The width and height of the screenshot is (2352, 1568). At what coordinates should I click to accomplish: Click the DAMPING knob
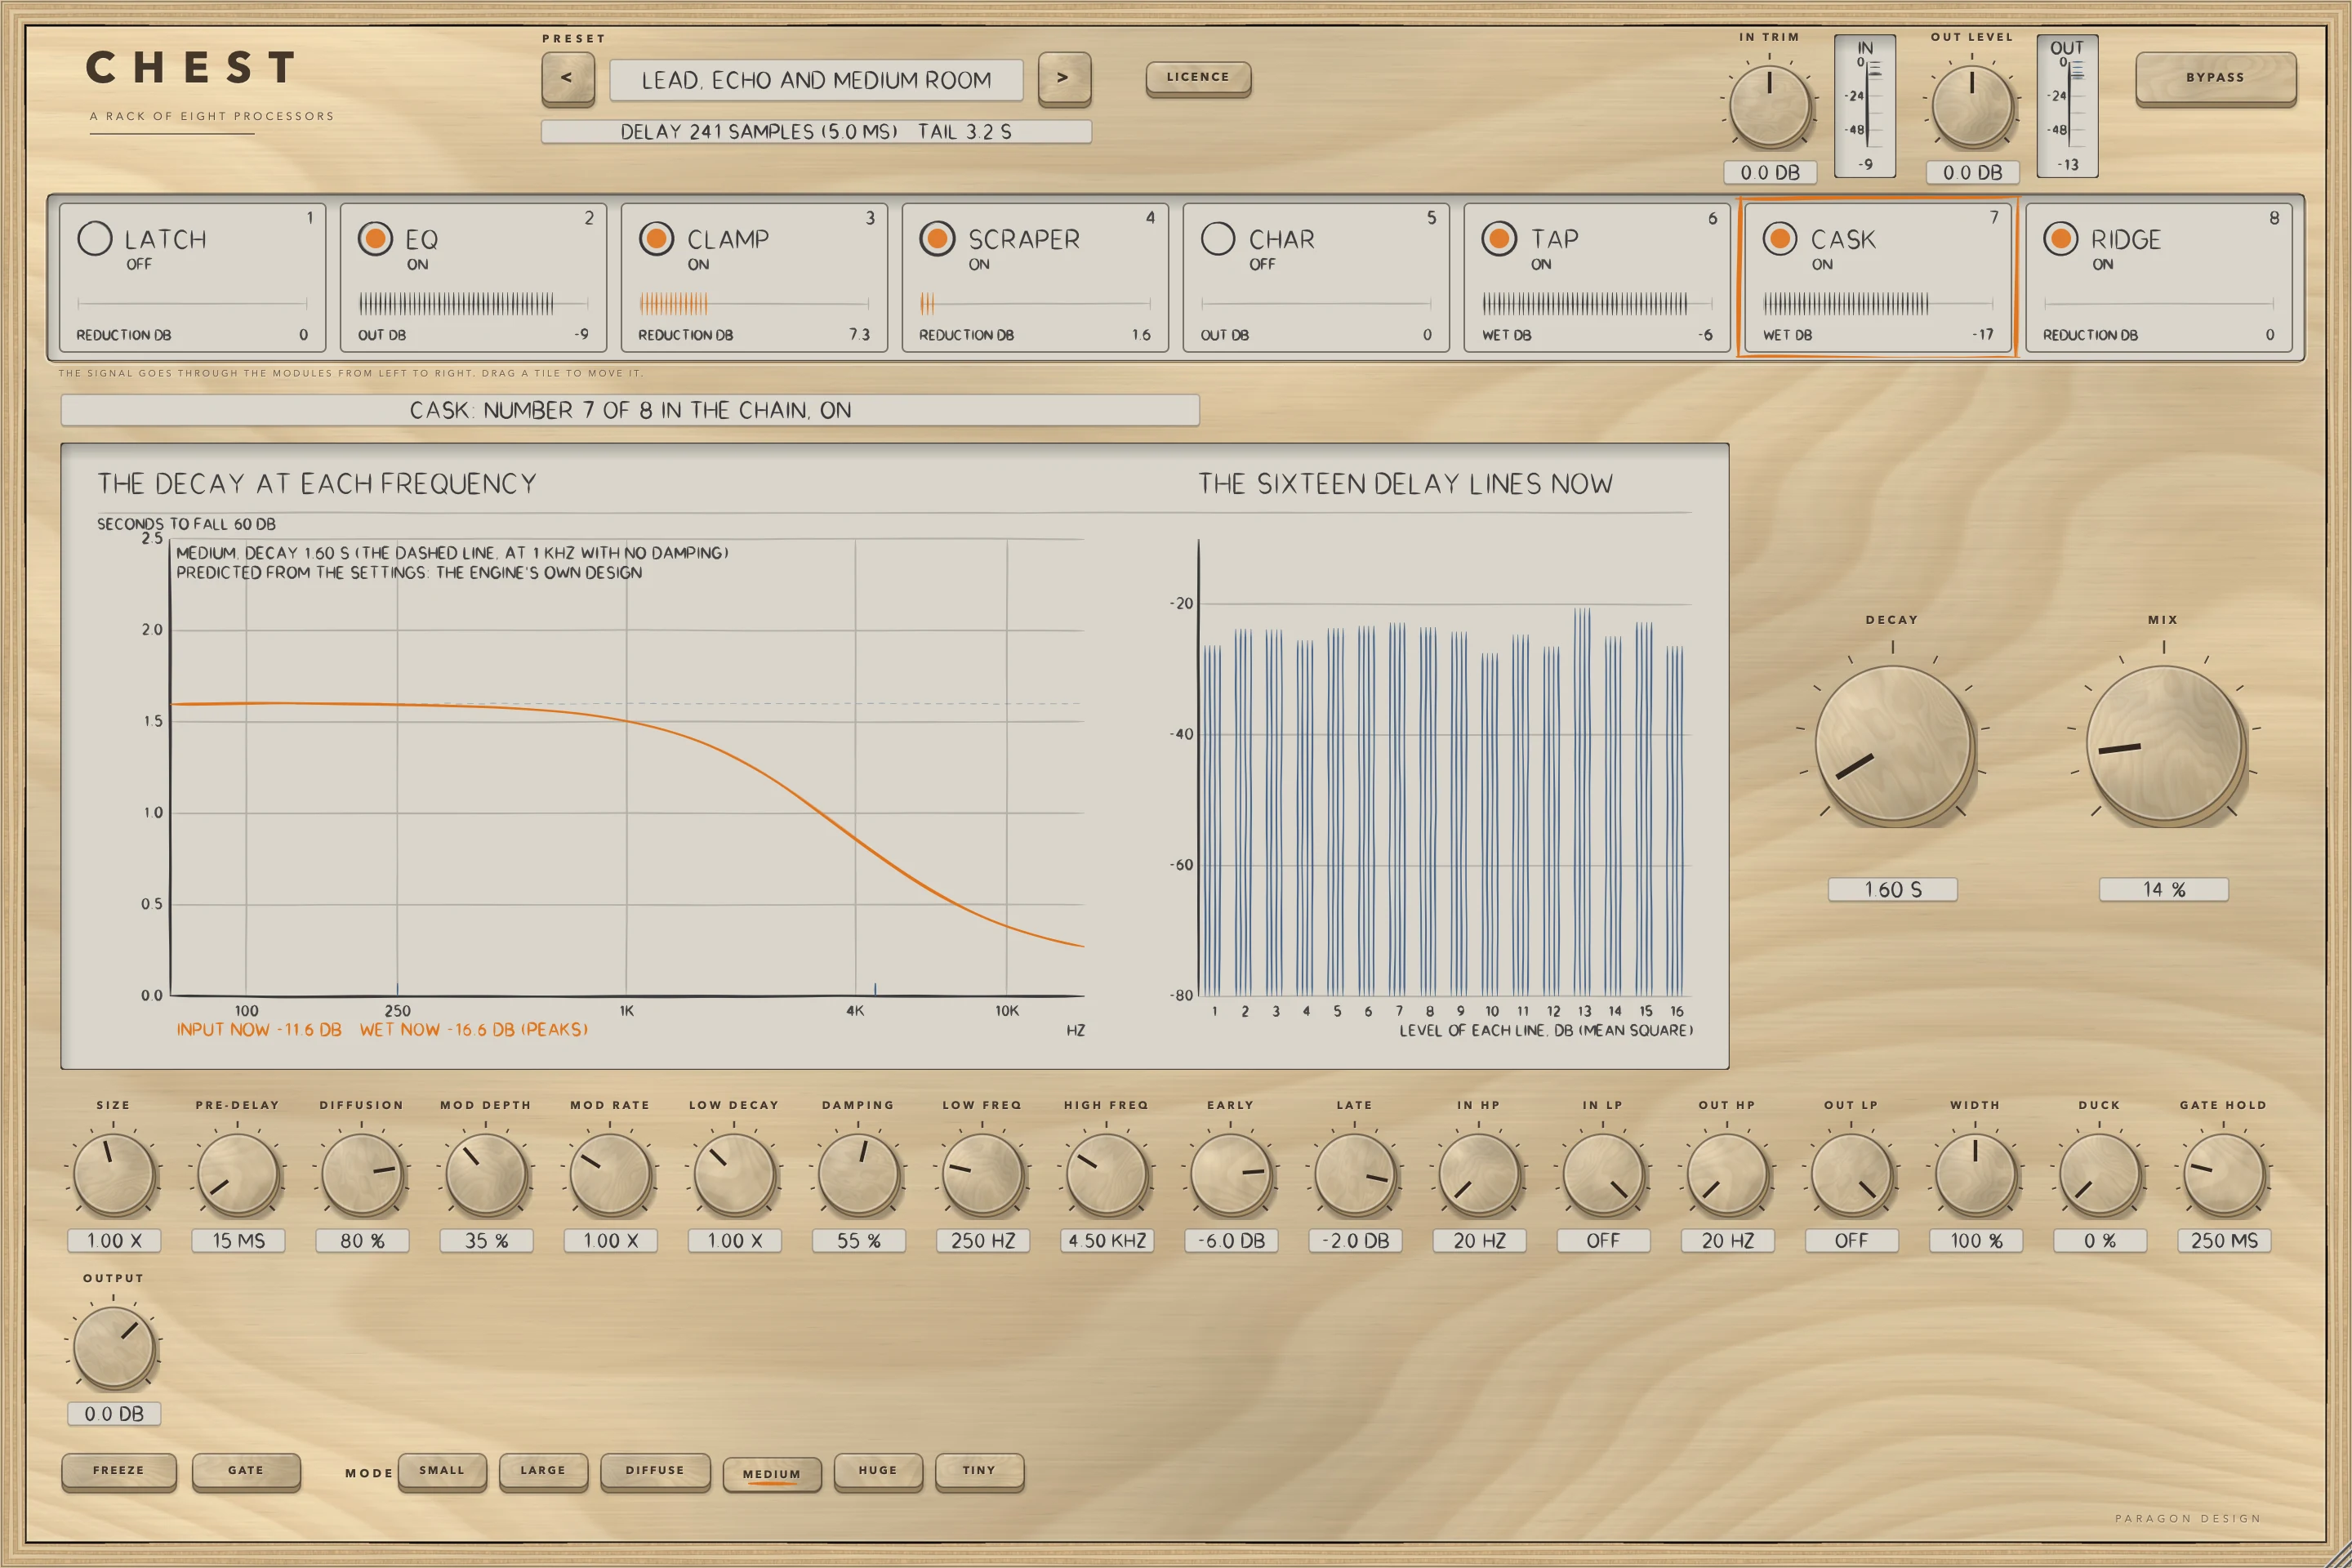pyautogui.click(x=859, y=1174)
